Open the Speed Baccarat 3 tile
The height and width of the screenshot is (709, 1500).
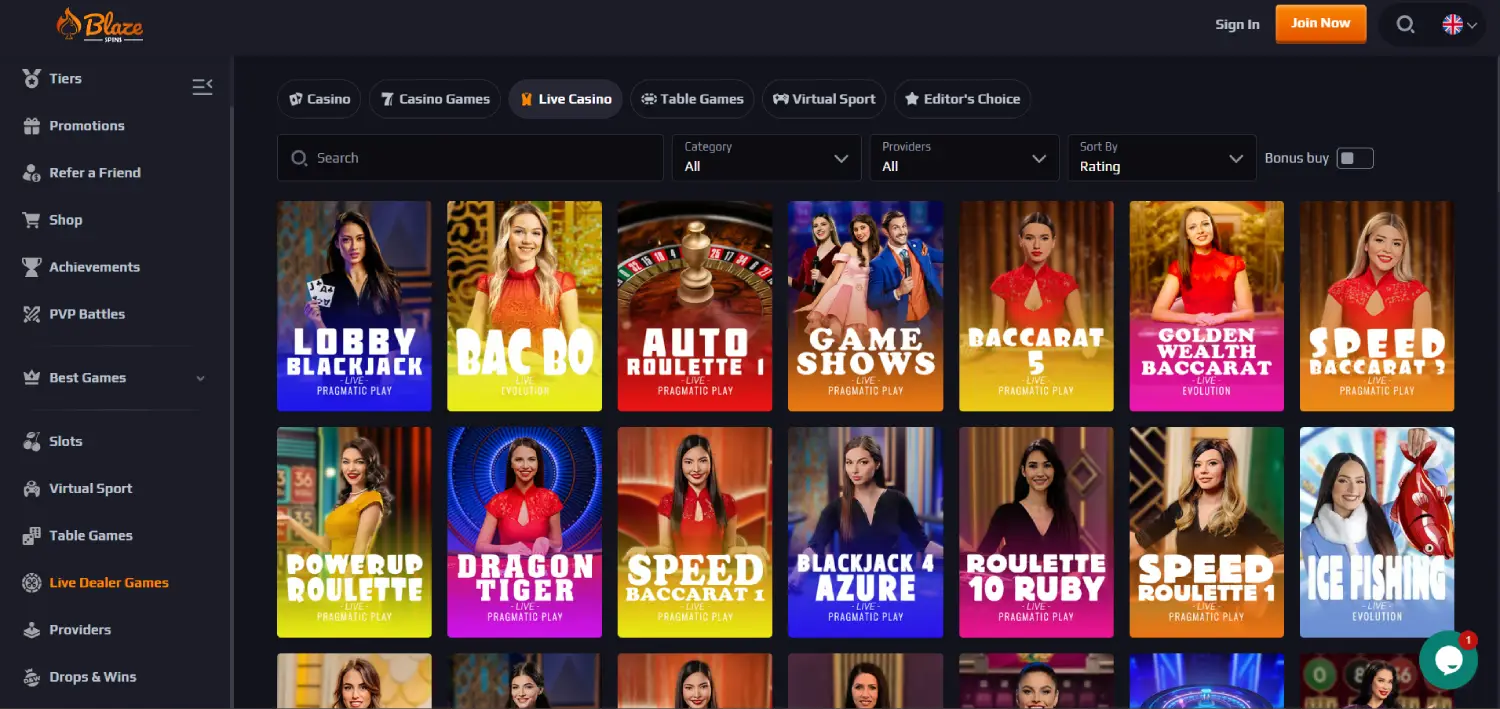click(x=1377, y=306)
